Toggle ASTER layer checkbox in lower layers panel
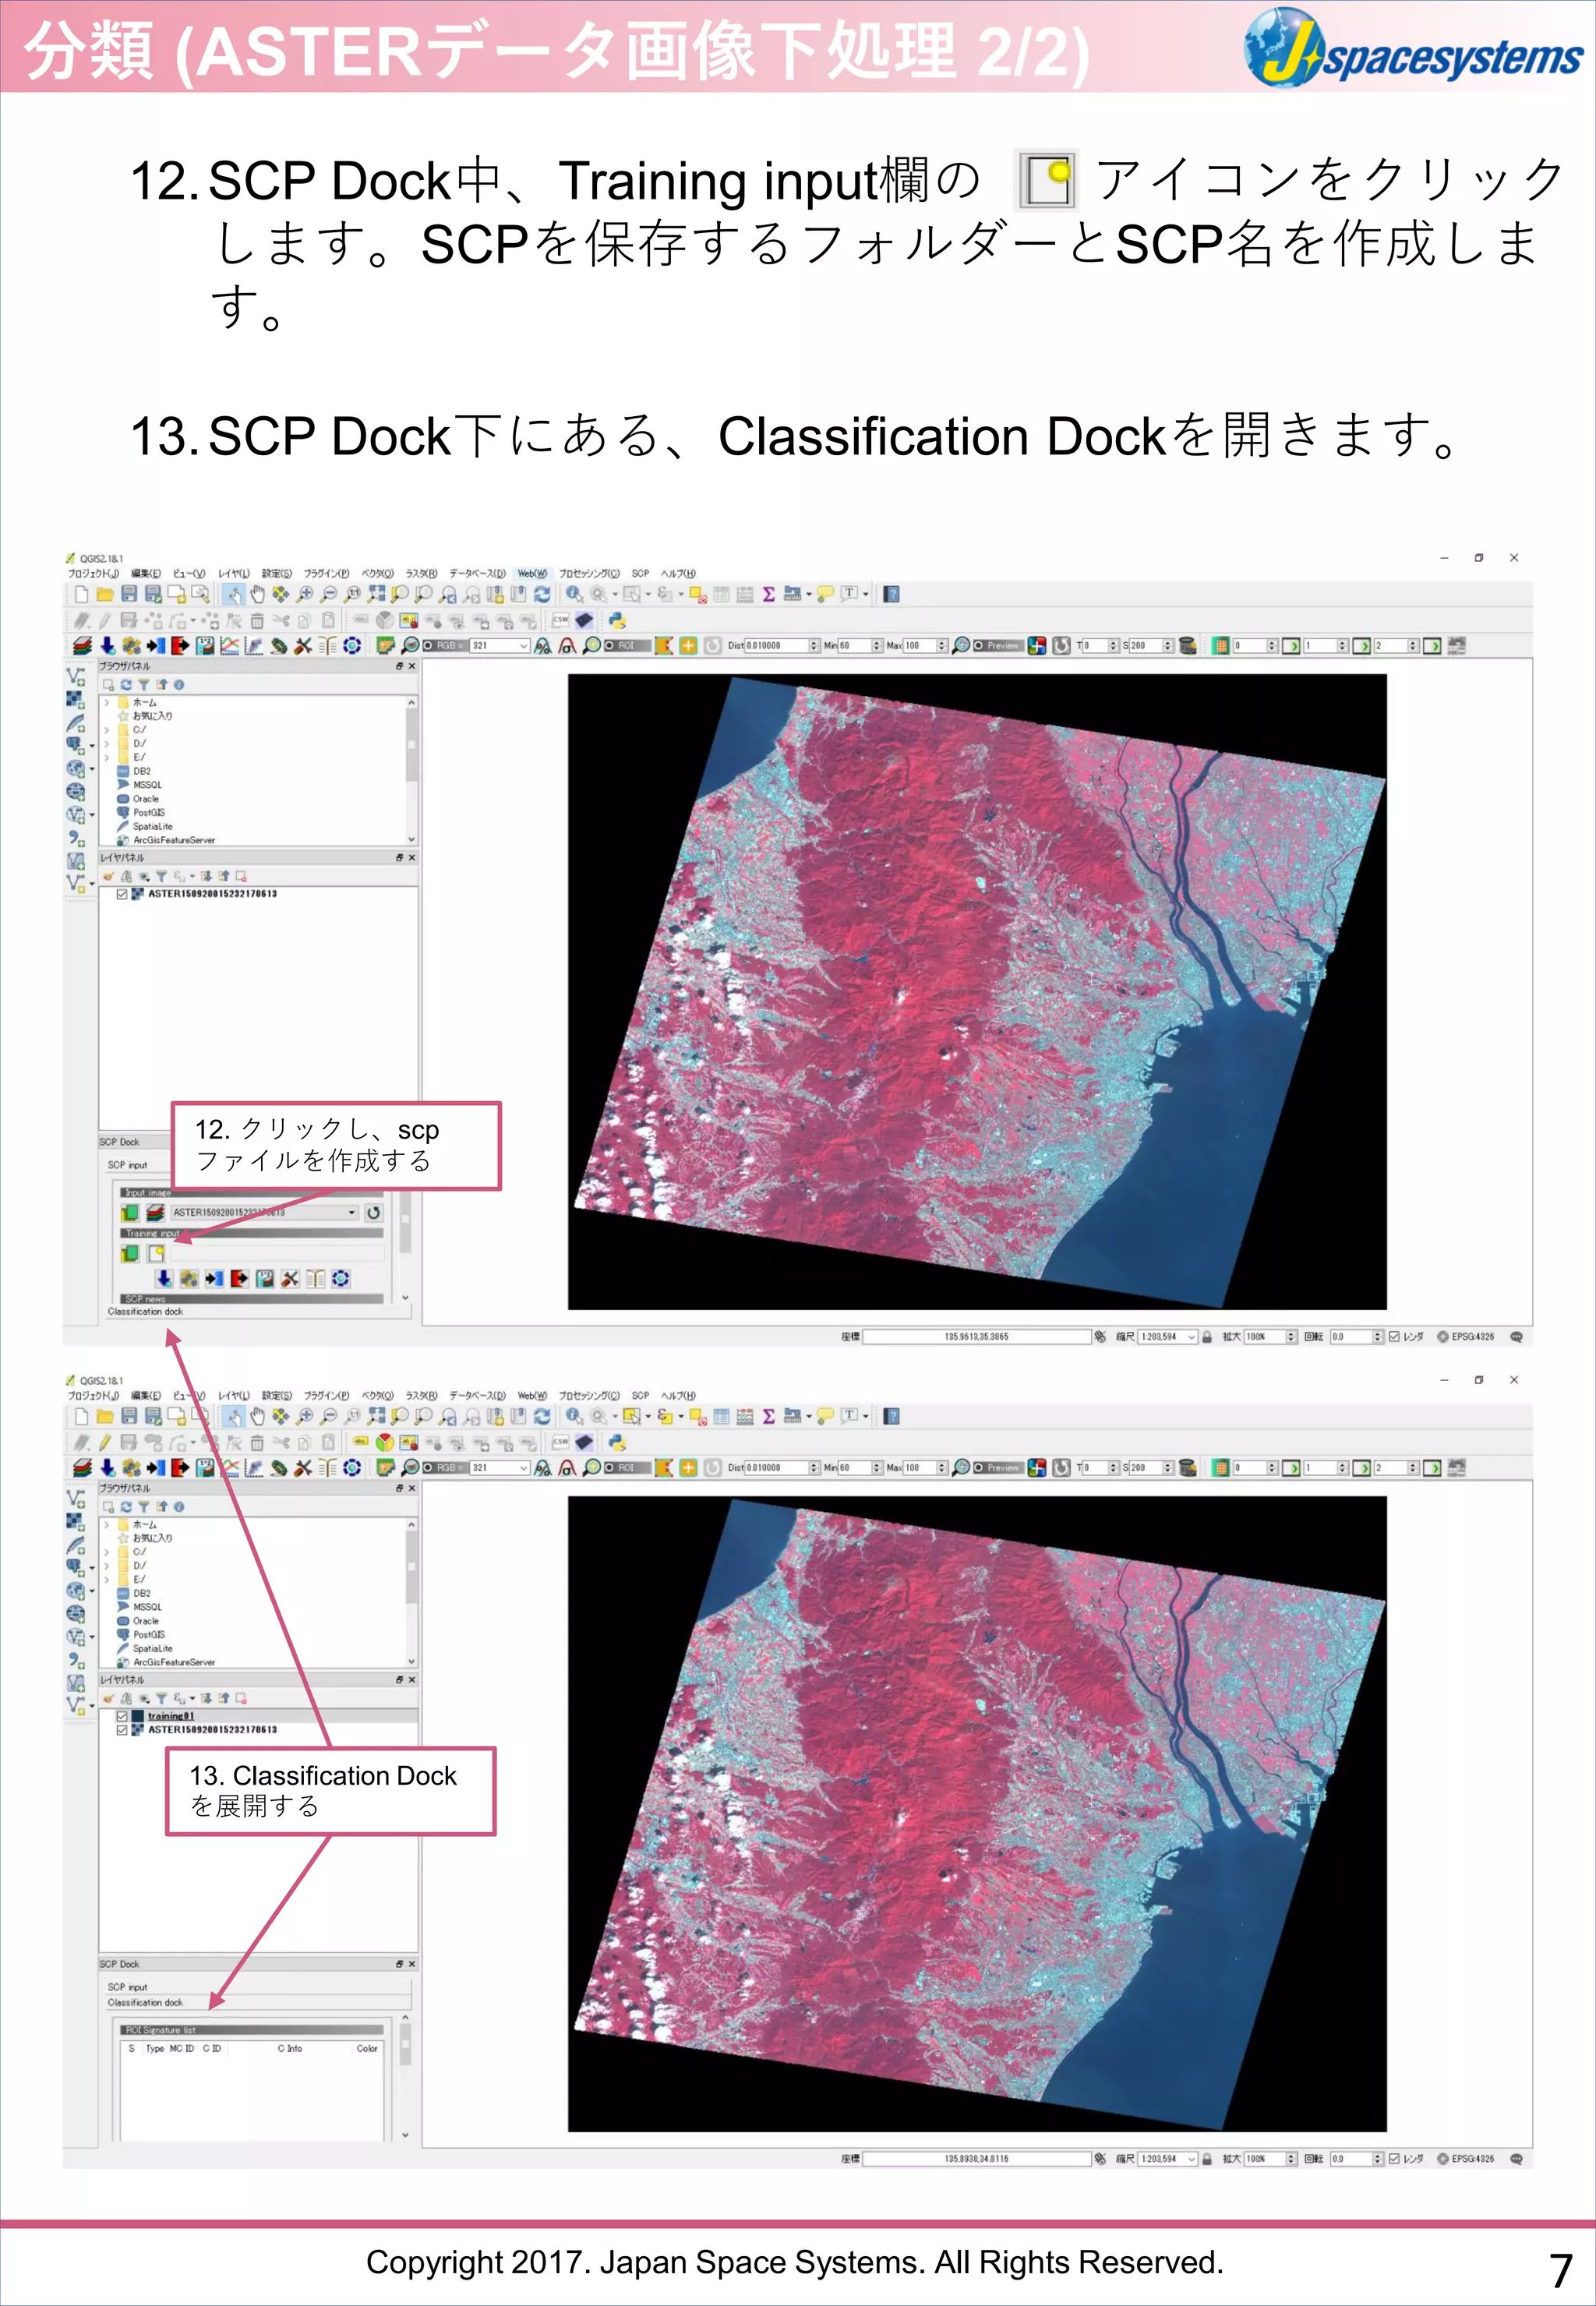1596x2306 pixels. (122, 1729)
